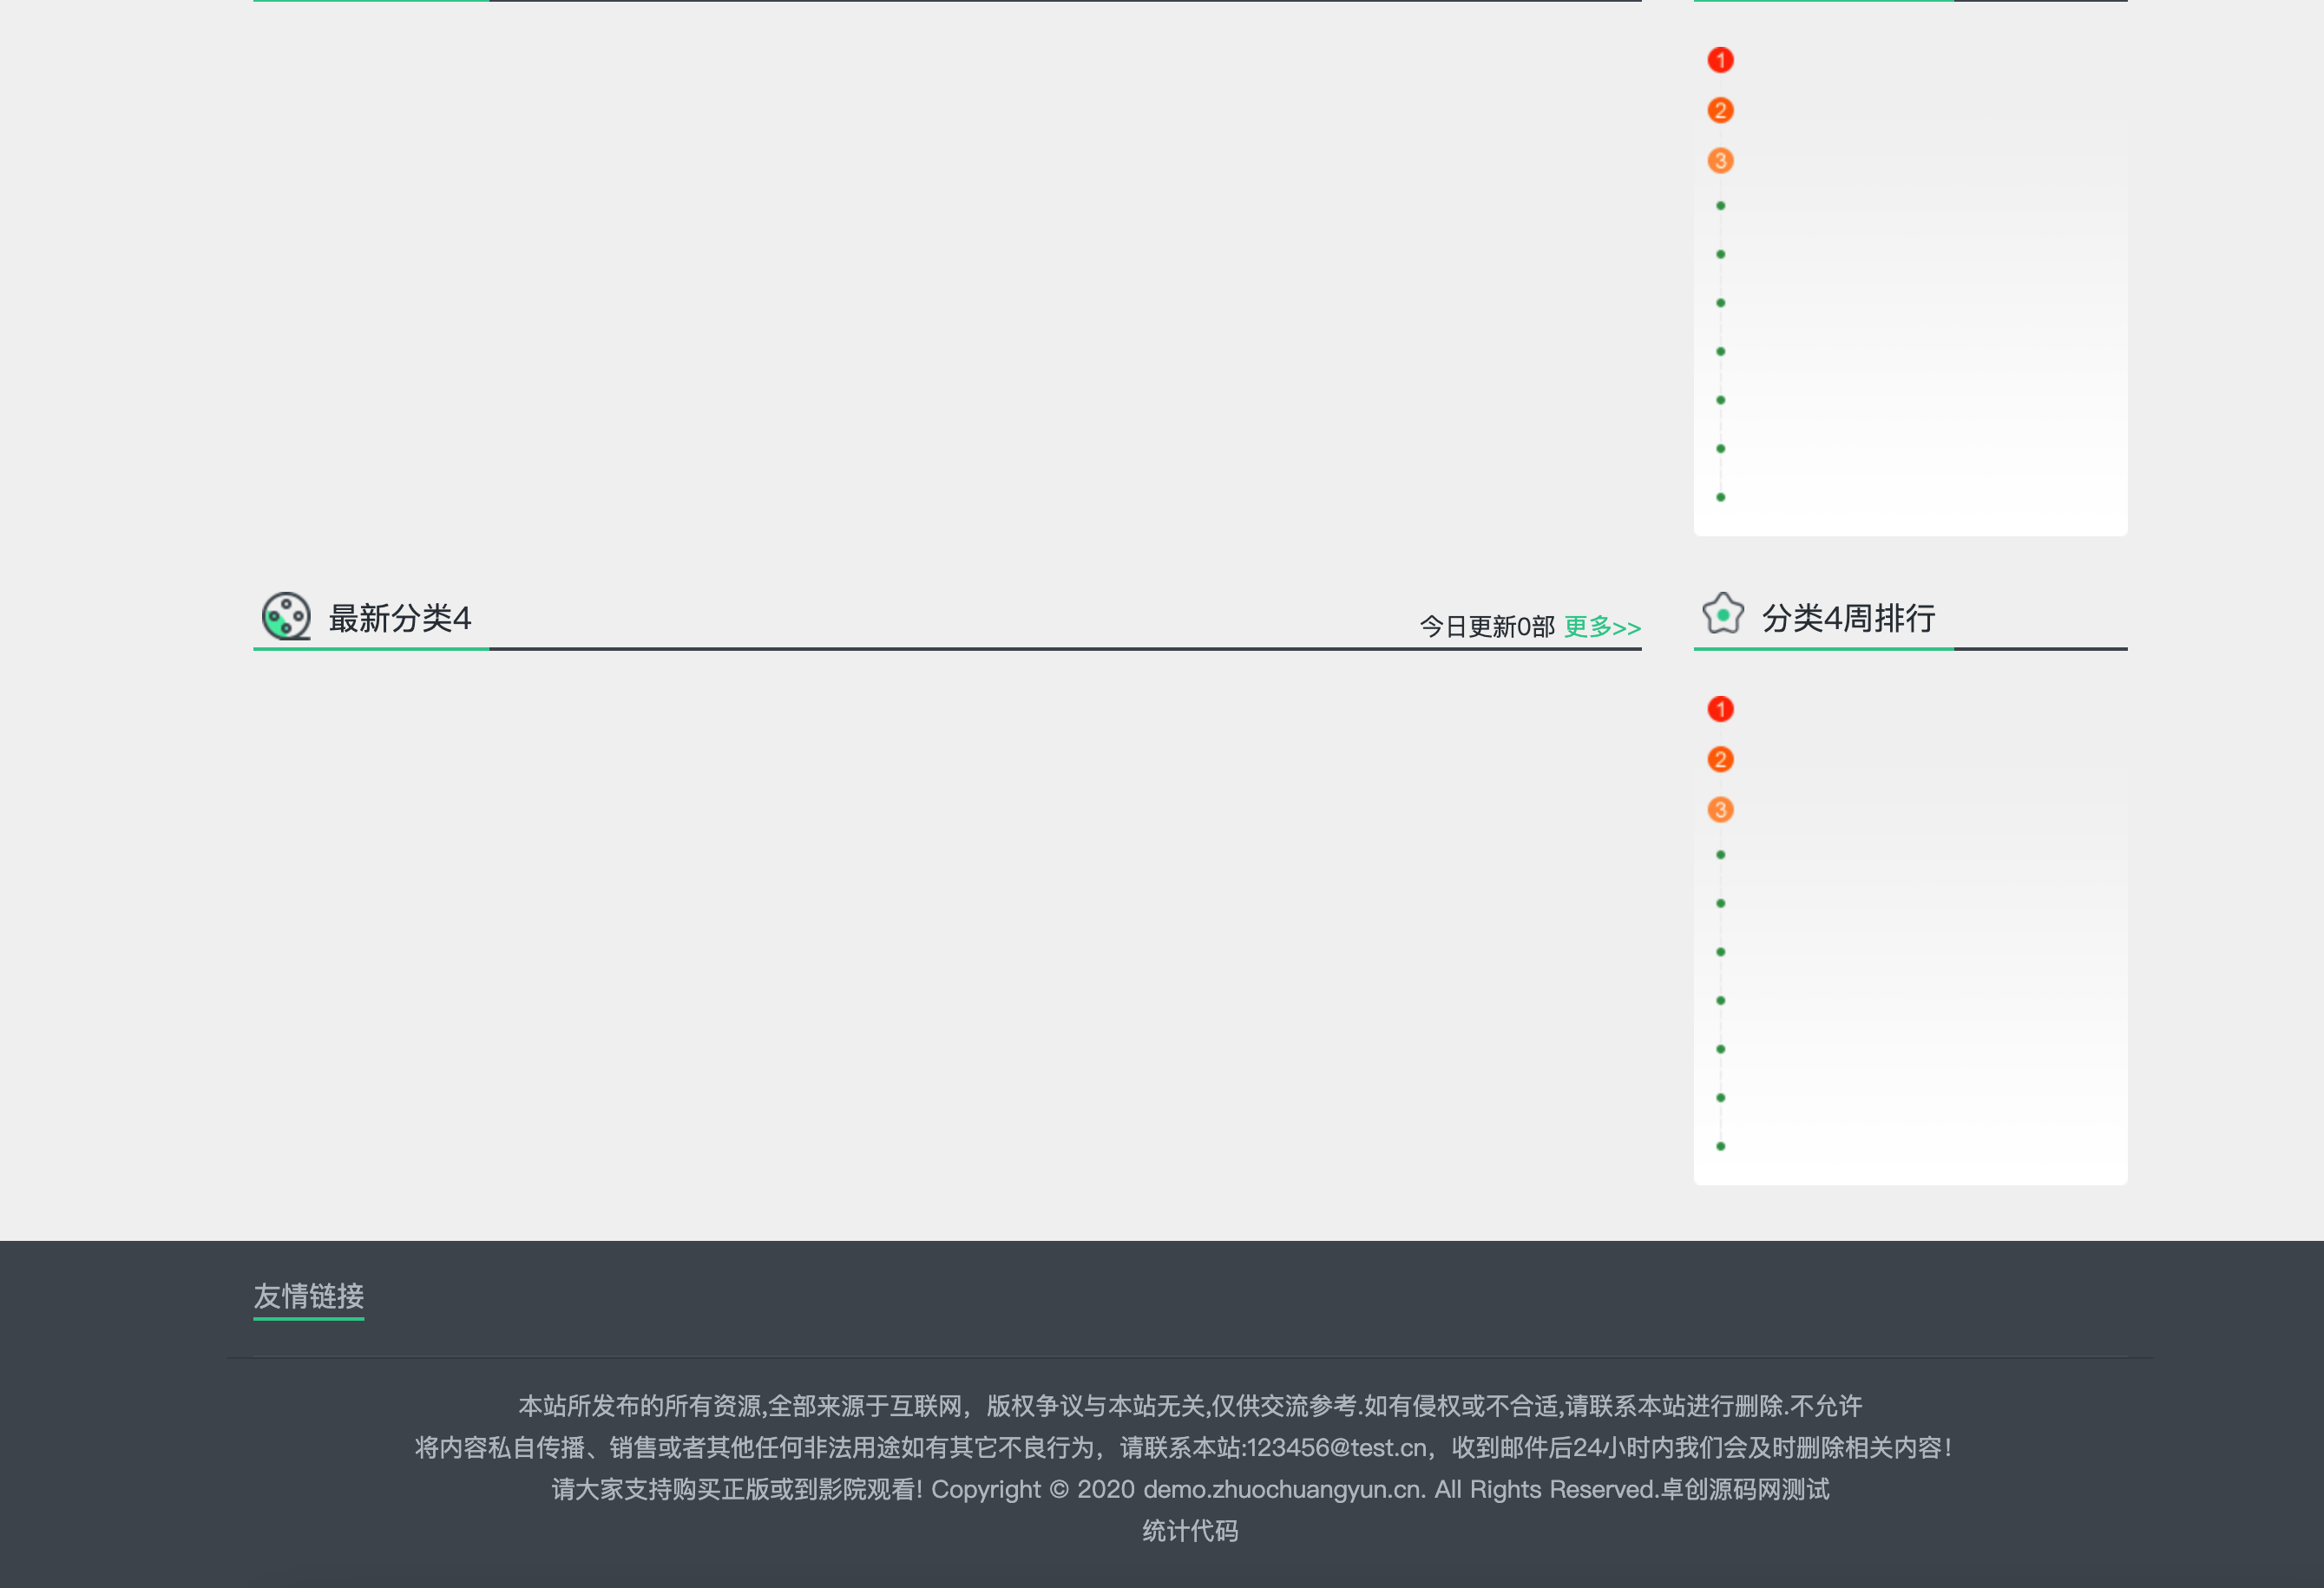Click the 分类4周排行 ranking heading
The image size is (2324, 1588).
coord(1848,618)
